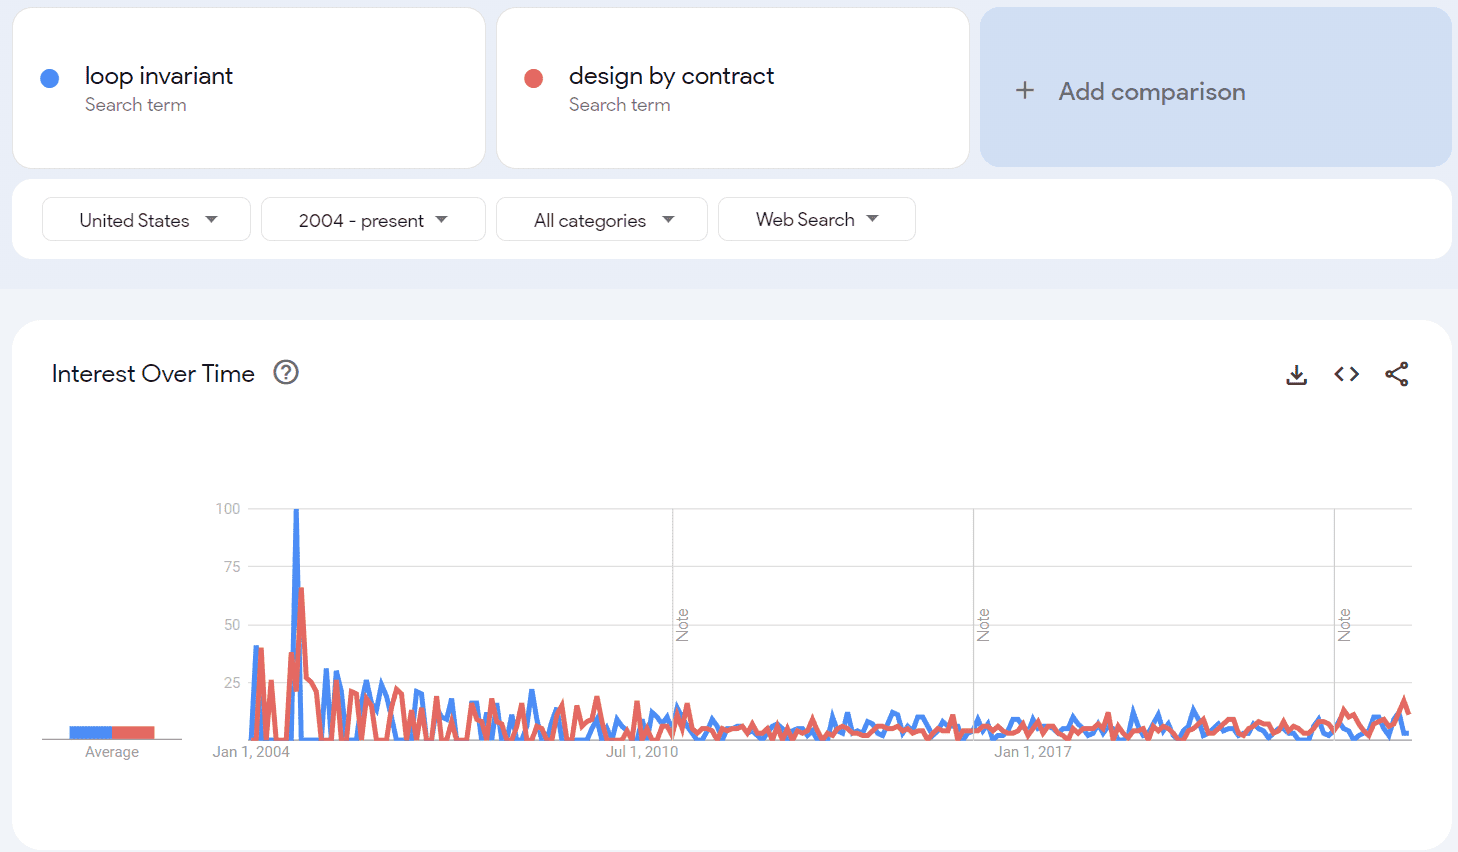The width and height of the screenshot is (1458, 852).
Task: Open the 2004 - present time range dropdown
Action: [x=372, y=219]
